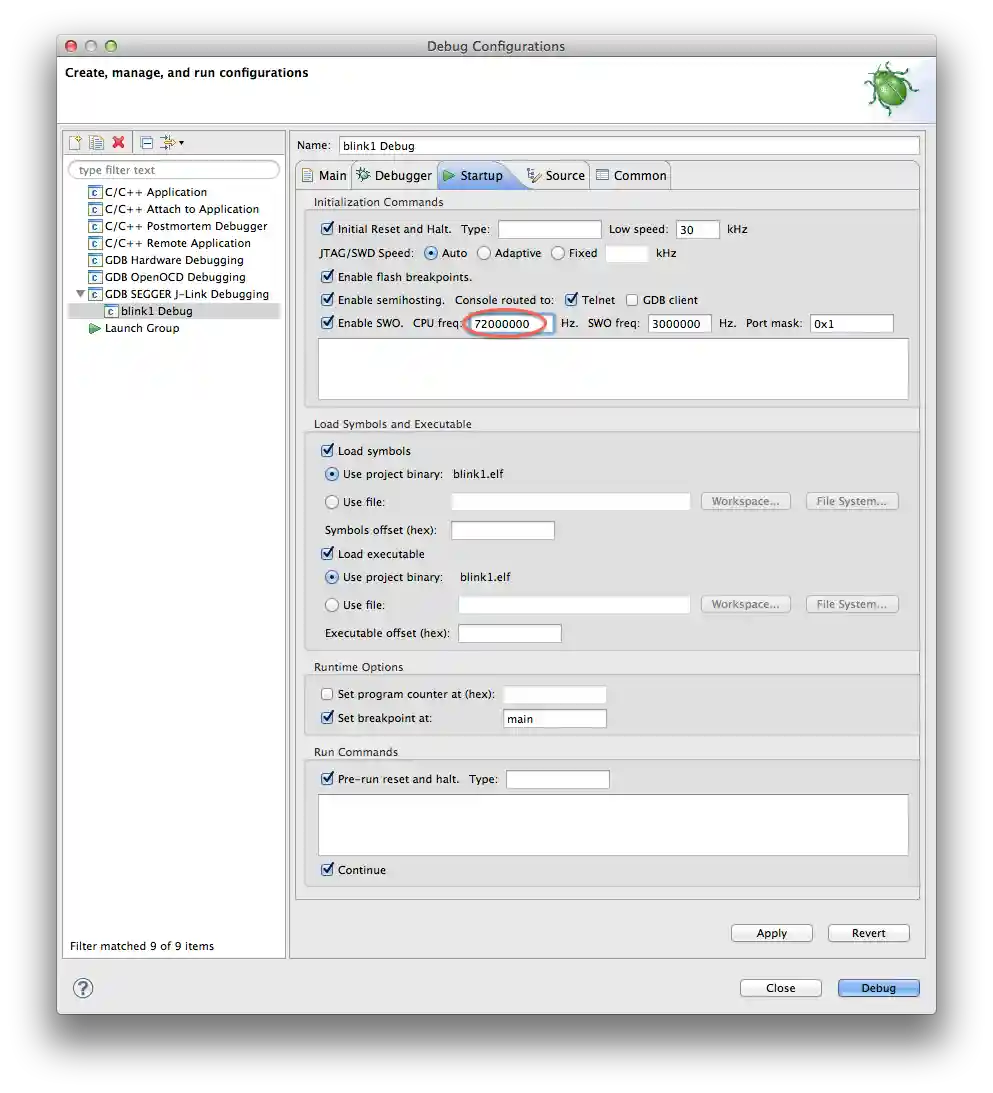
Task: Delete the selected launch configuration
Action: coord(119,142)
